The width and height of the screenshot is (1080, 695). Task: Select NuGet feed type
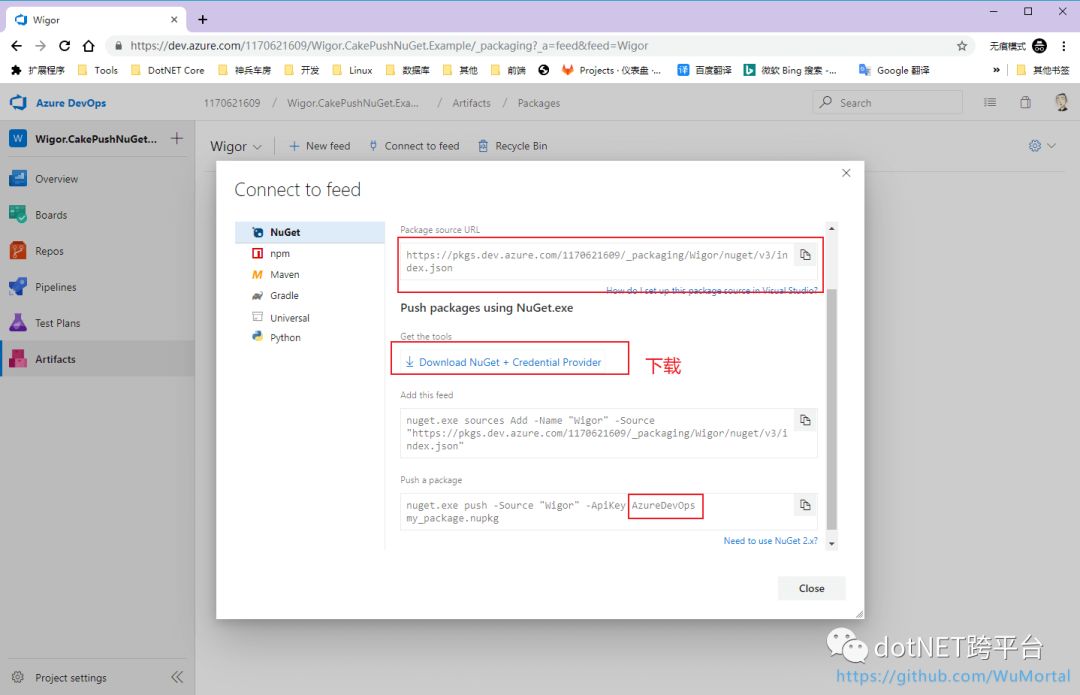[x=310, y=232]
